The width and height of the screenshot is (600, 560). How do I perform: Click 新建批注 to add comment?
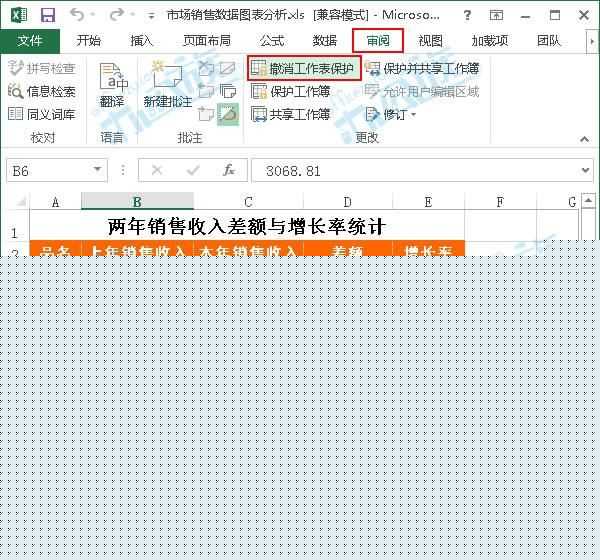pyautogui.click(x=168, y=85)
